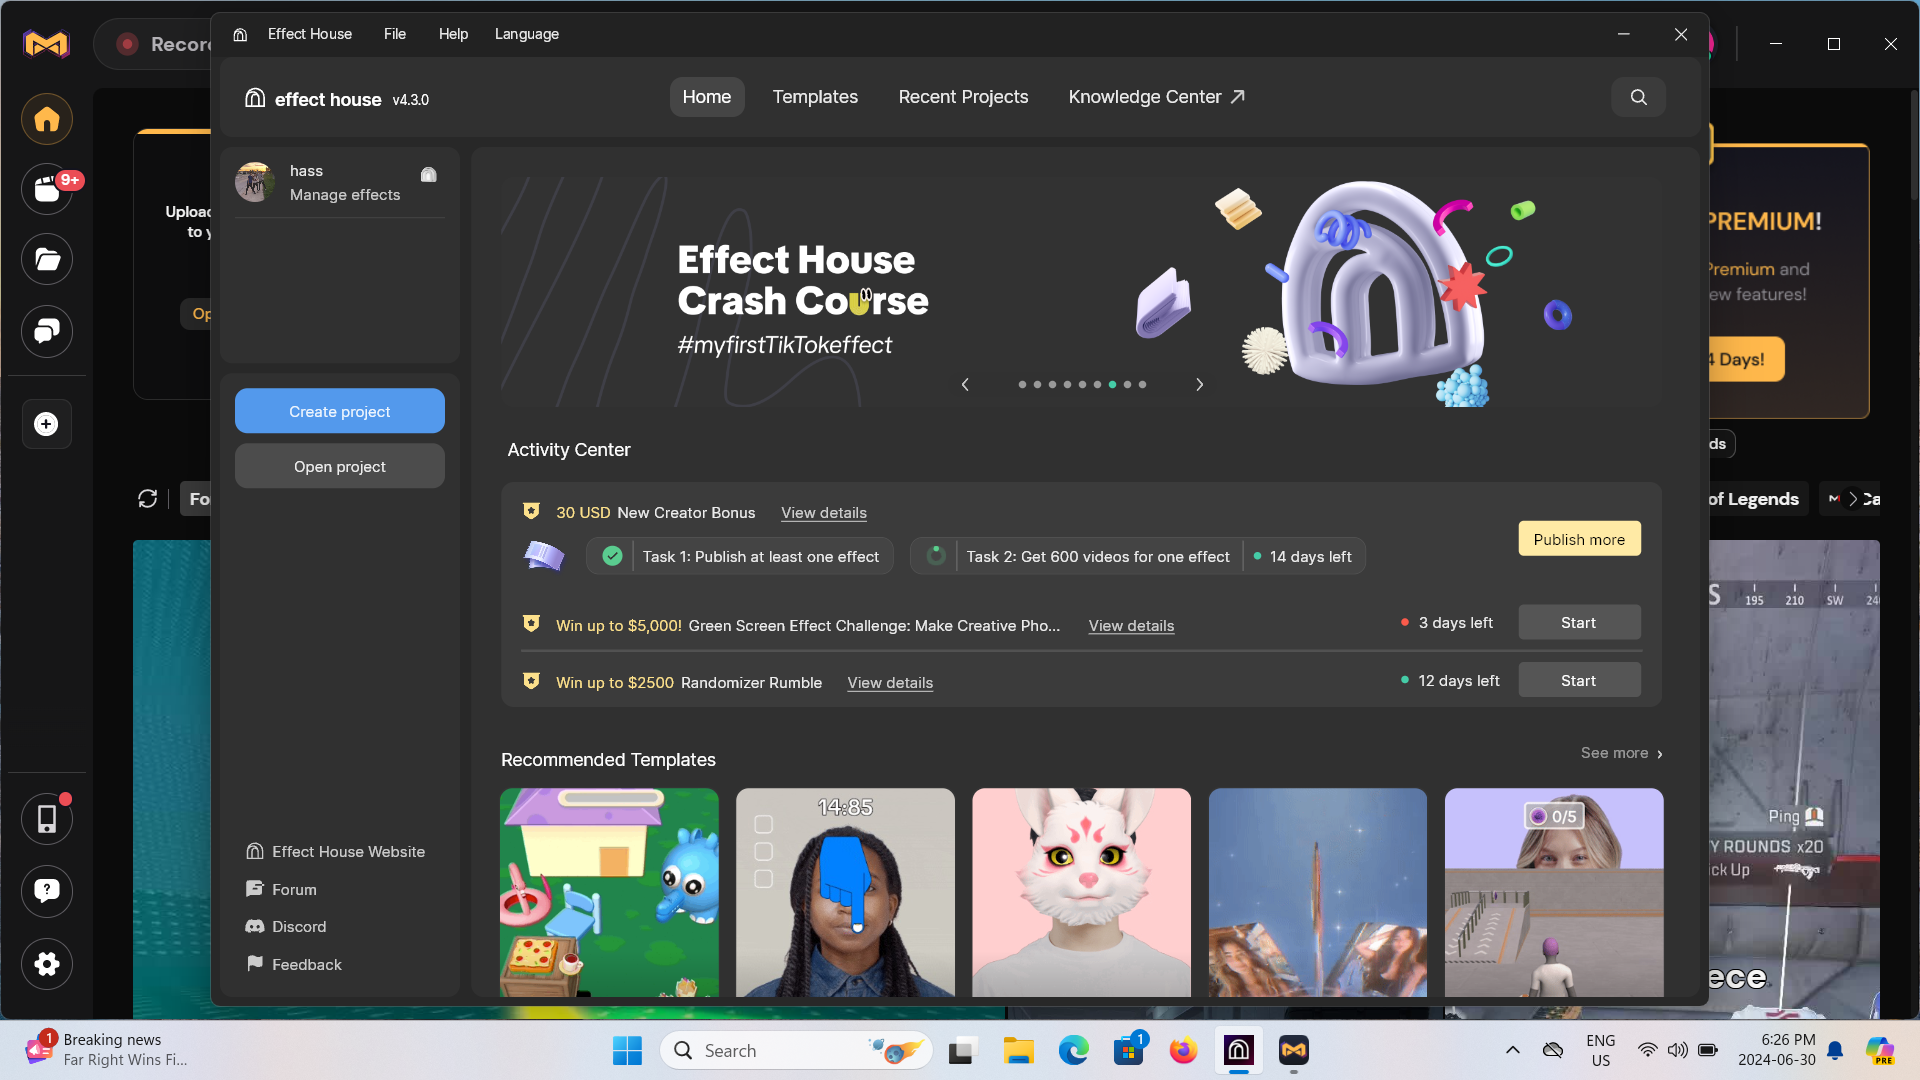
Task: Open the Knowledge Center link
Action: point(1156,97)
